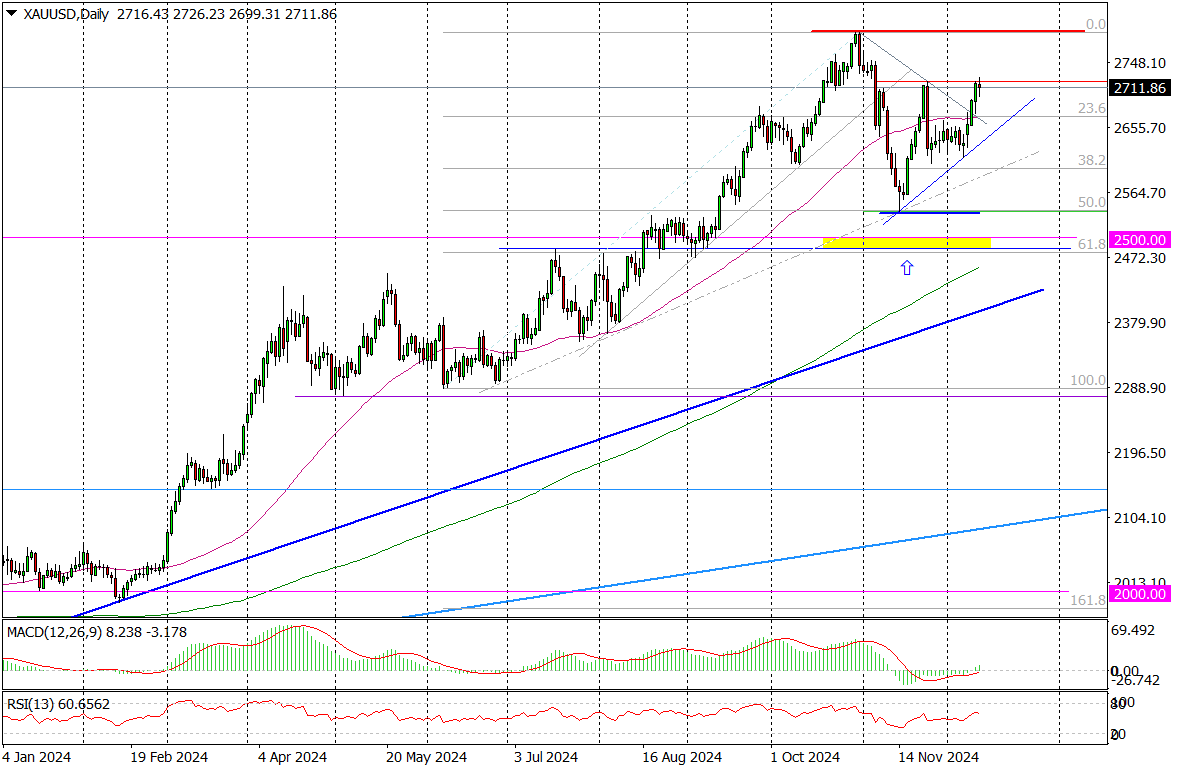Screen dimensions: 1179x771
Task: Click the MACD scale value -26.742
Action: tap(1135, 681)
